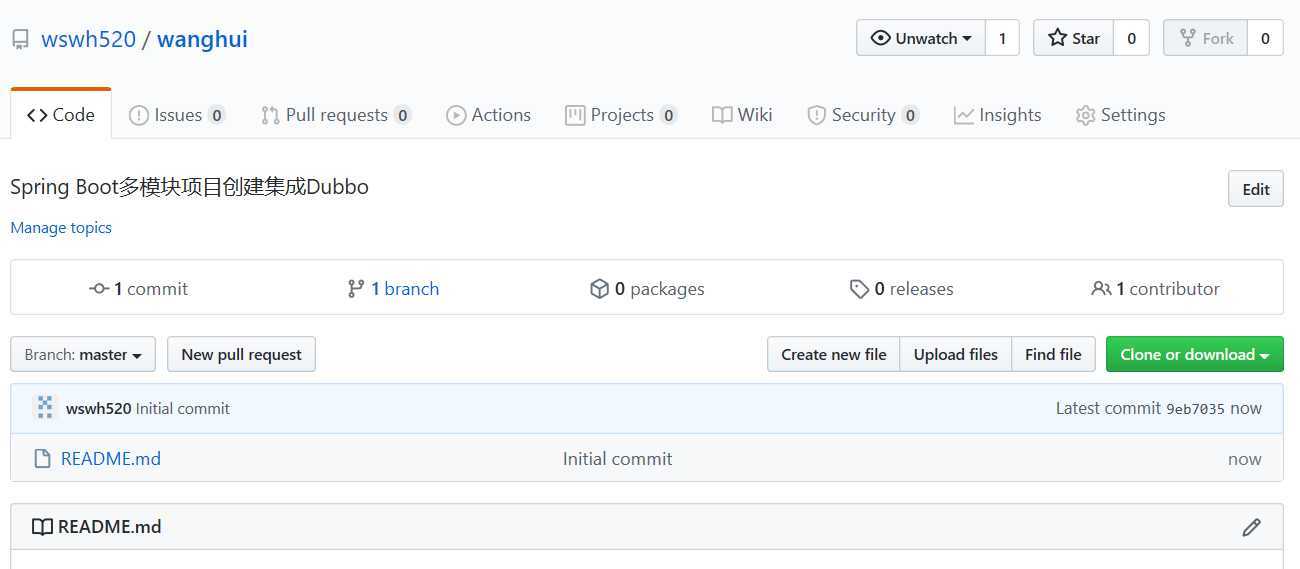Click the README.md heading in preview panel
Screen dimensions: 1300x569
tap(110, 527)
